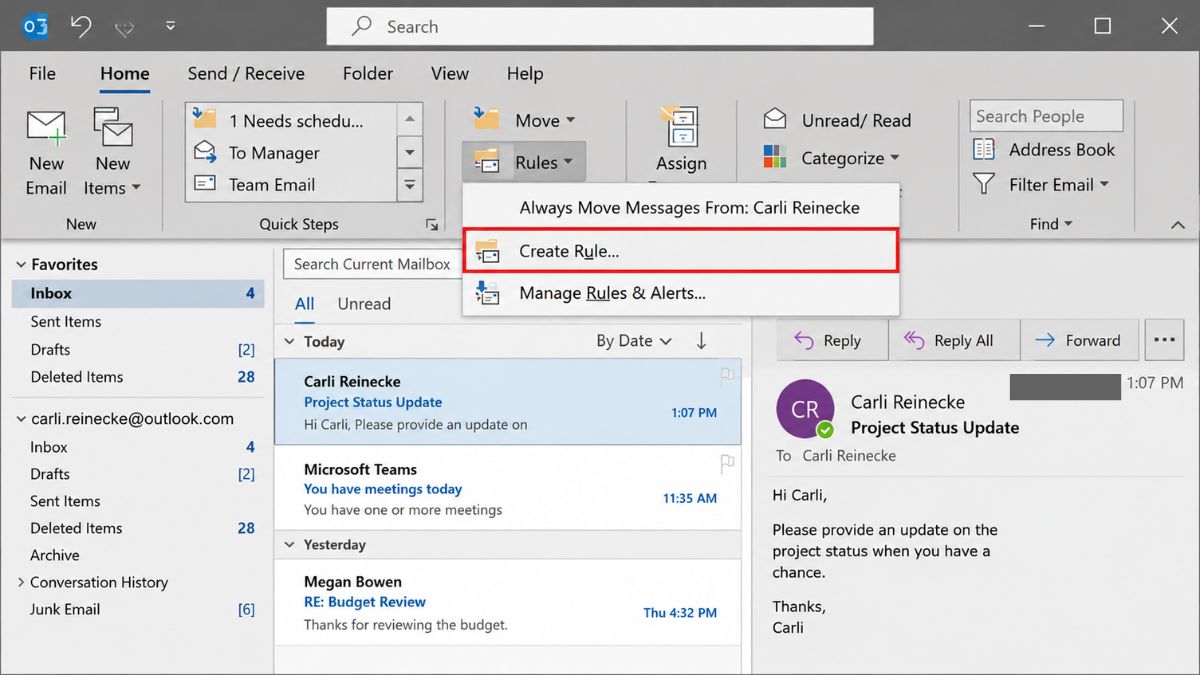Choose Always Move Messages From: Carli Reinecke

click(x=681, y=208)
